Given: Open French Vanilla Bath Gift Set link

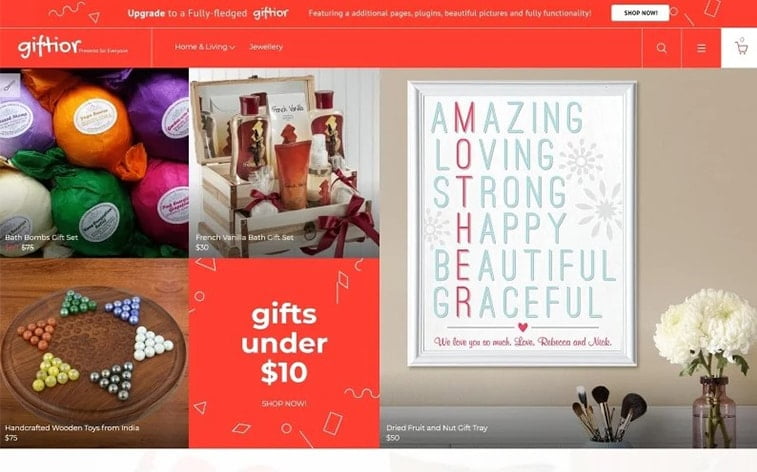Looking at the screenshot, I should point(244,237).
